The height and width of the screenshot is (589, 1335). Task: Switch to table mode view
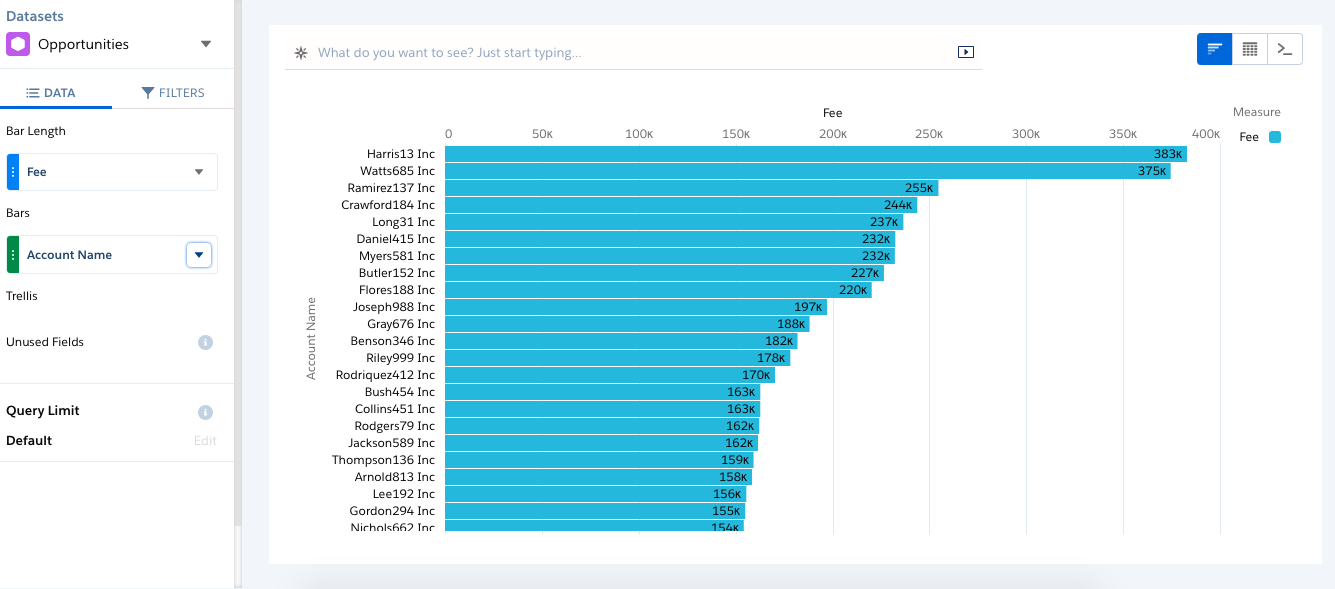[x=1250, y=49]
